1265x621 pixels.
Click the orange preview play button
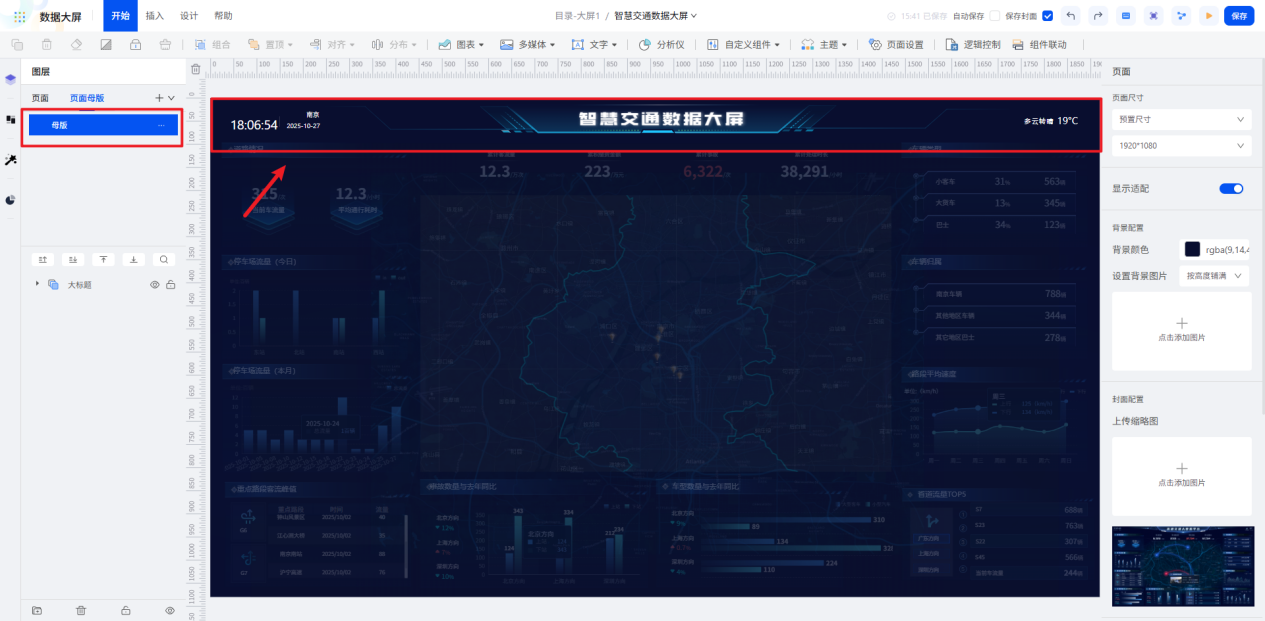point(1209,16)
